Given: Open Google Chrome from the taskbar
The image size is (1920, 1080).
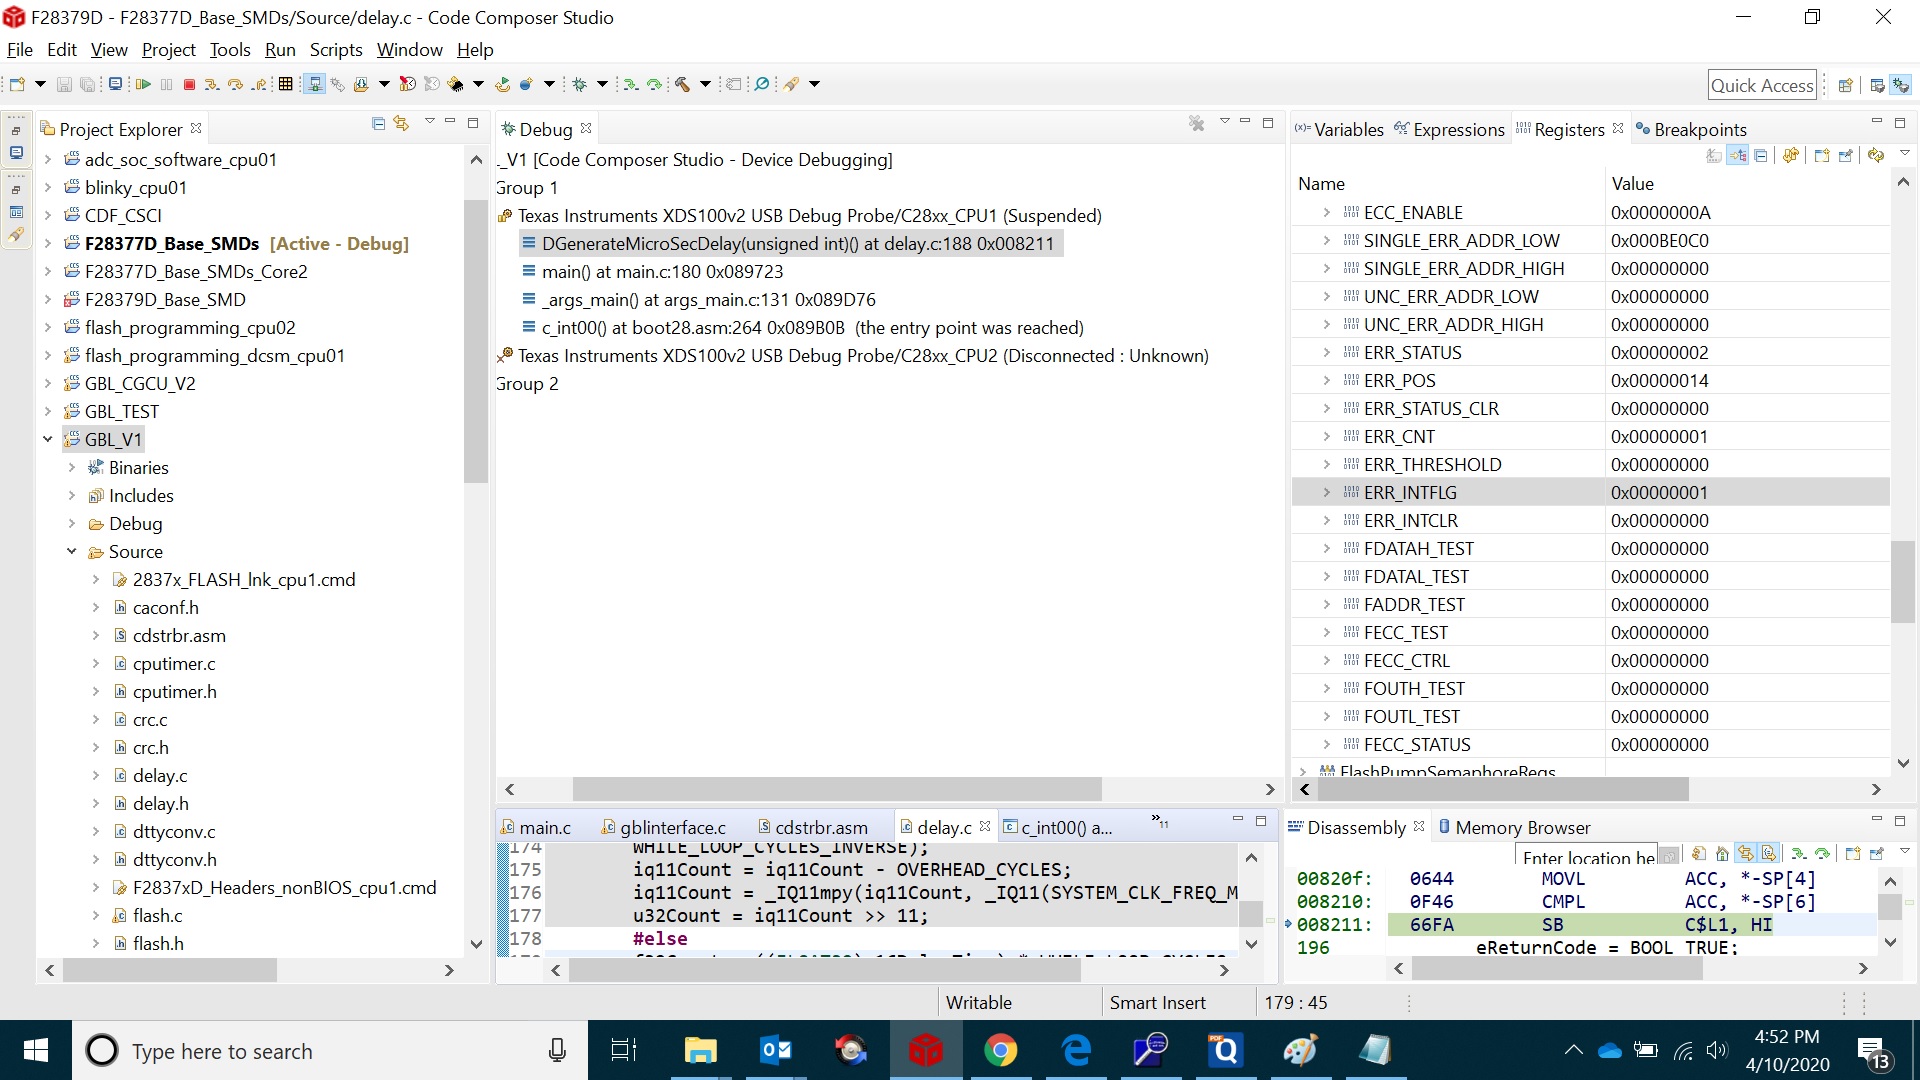Looking at the screenshot, I should (x=1000, y=1050).
